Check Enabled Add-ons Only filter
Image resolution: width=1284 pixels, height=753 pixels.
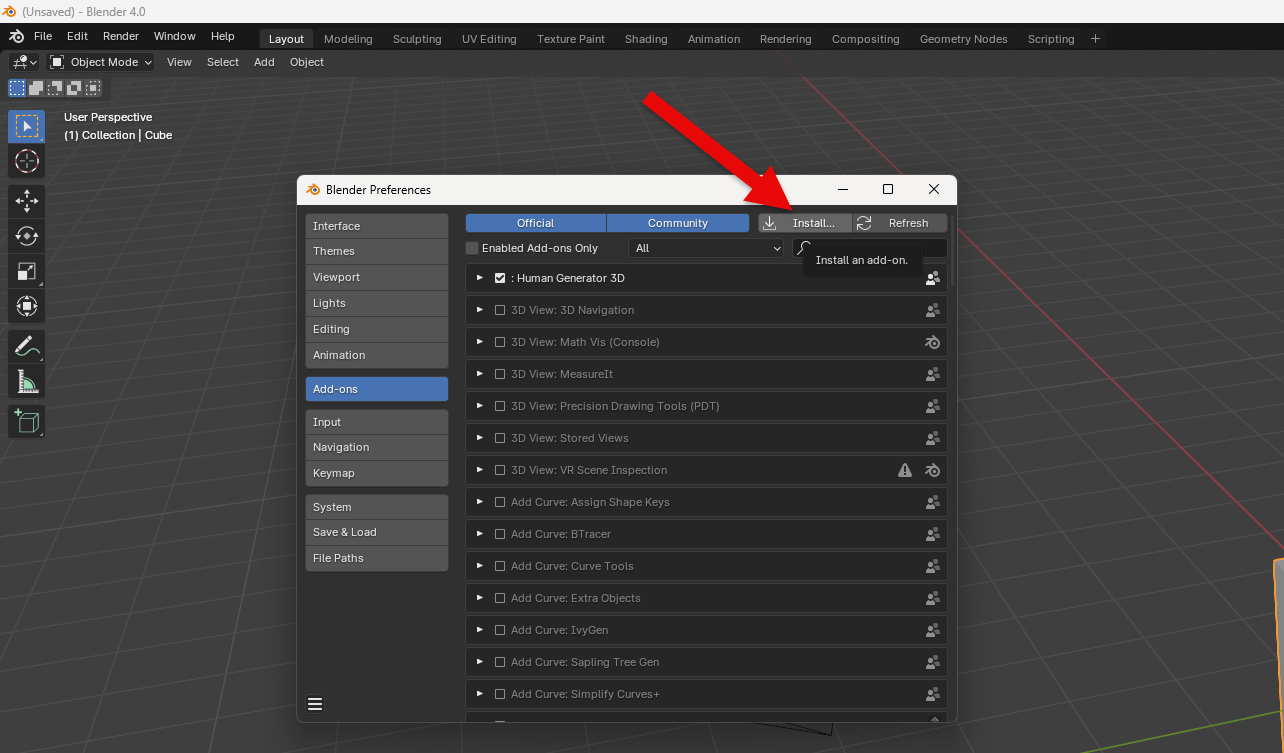tap(472, 248)
